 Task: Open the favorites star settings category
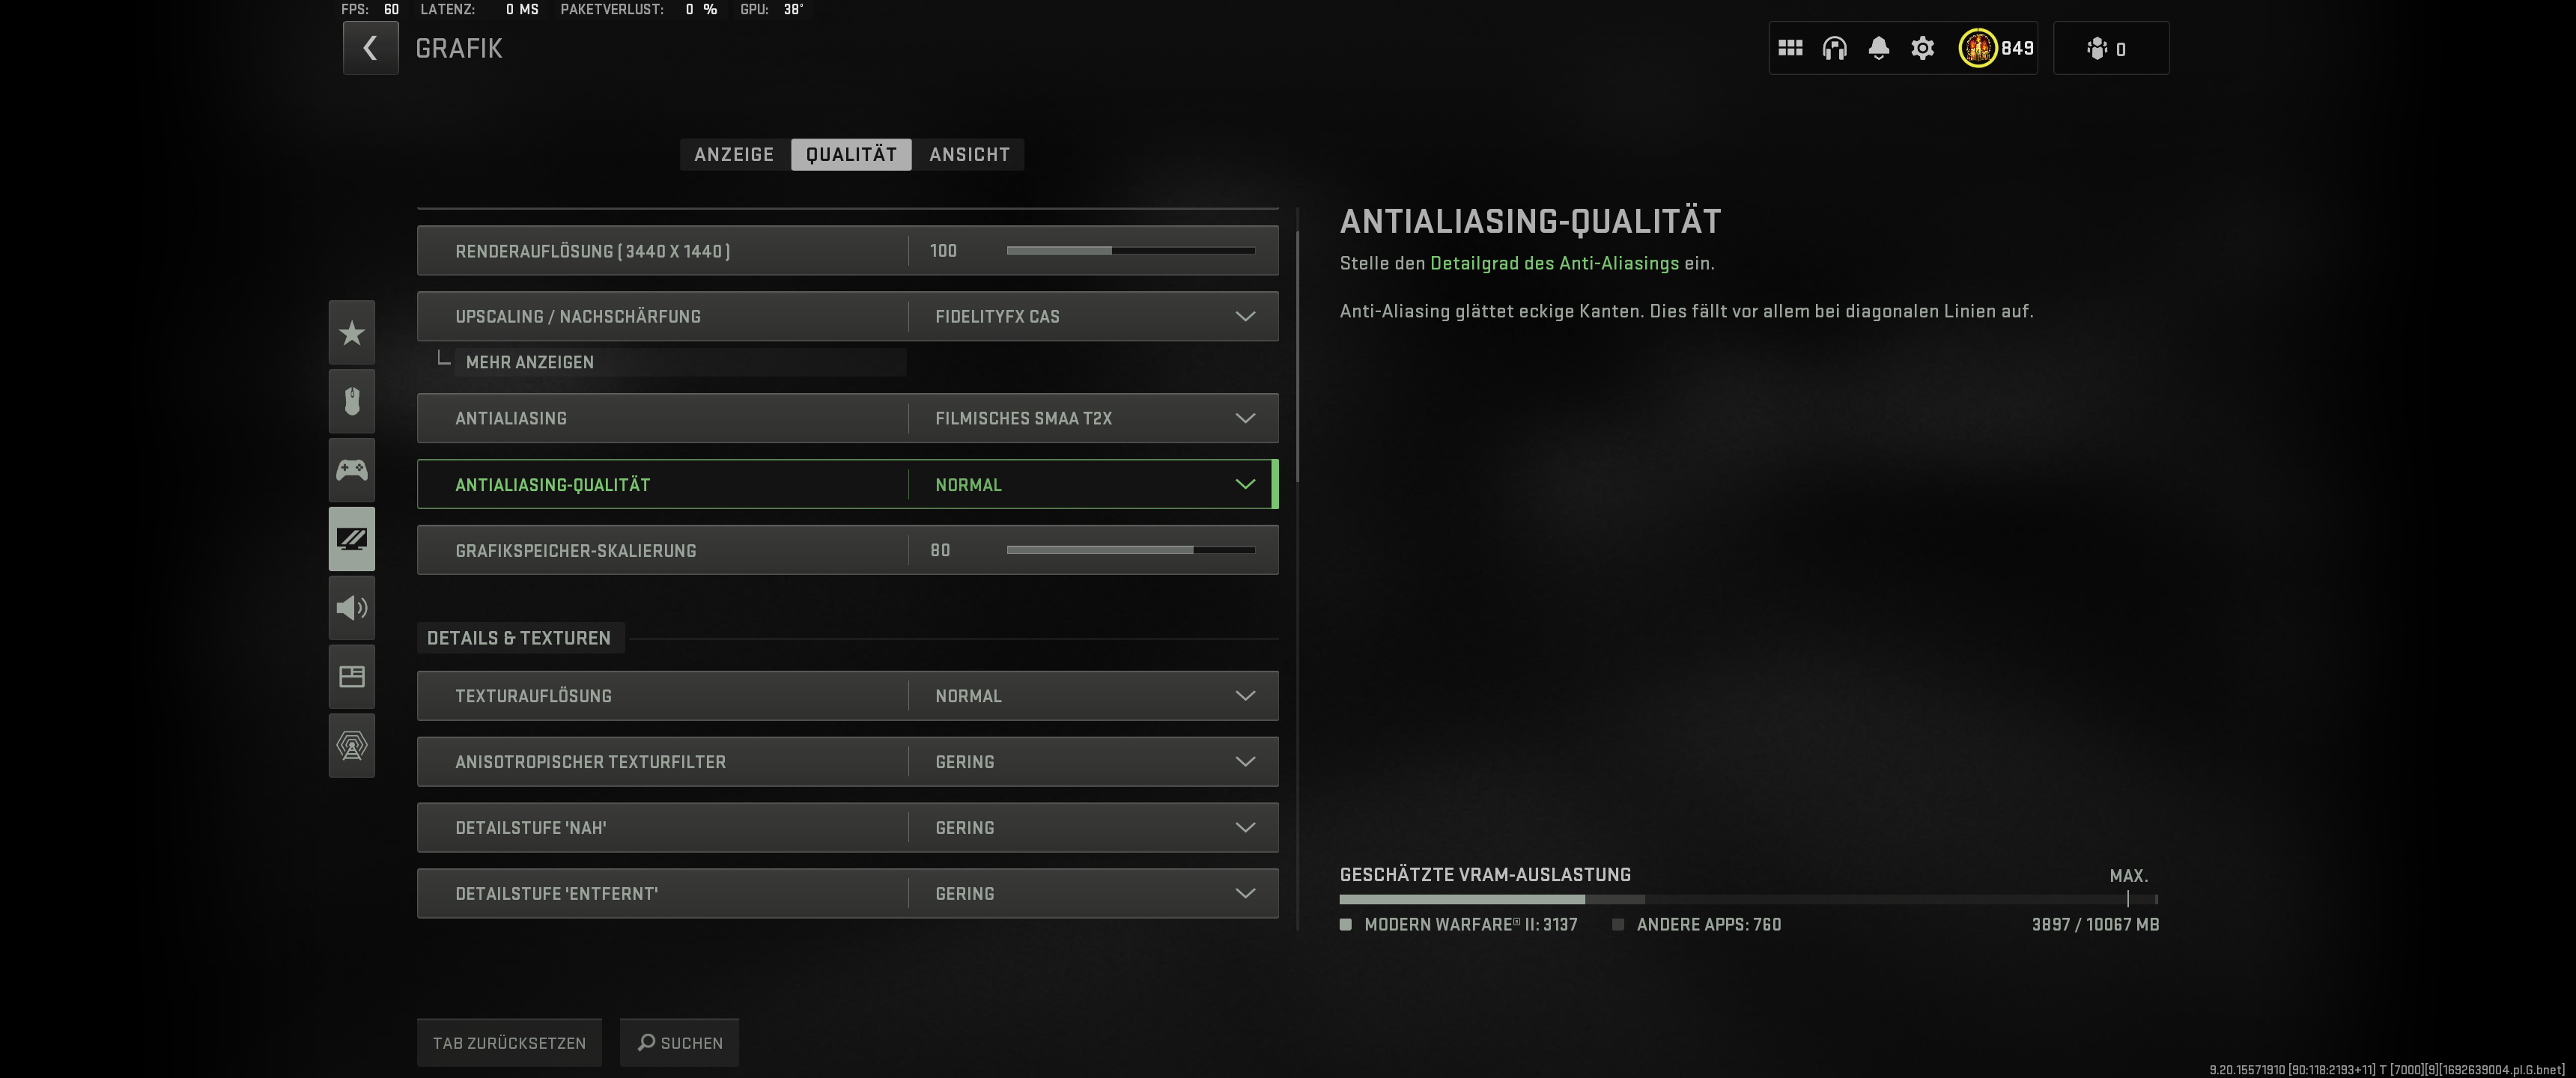pyautogui.click(x=351, y=333)
